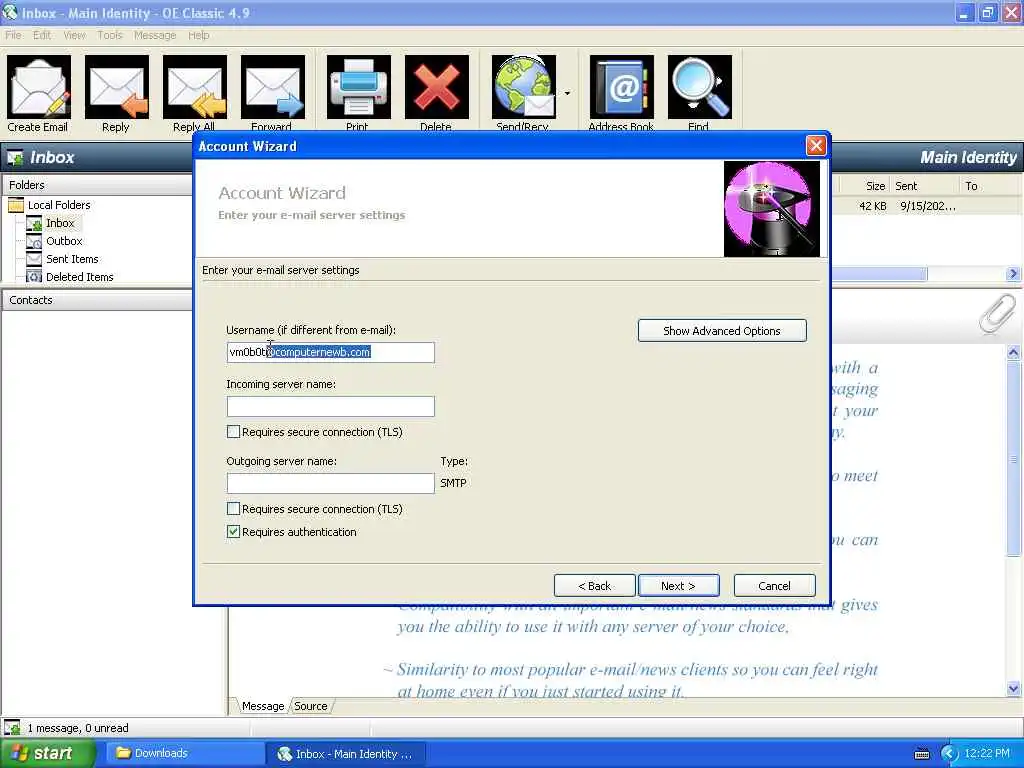Expand hidden system tray icons arrow

[x=949, y=754]
